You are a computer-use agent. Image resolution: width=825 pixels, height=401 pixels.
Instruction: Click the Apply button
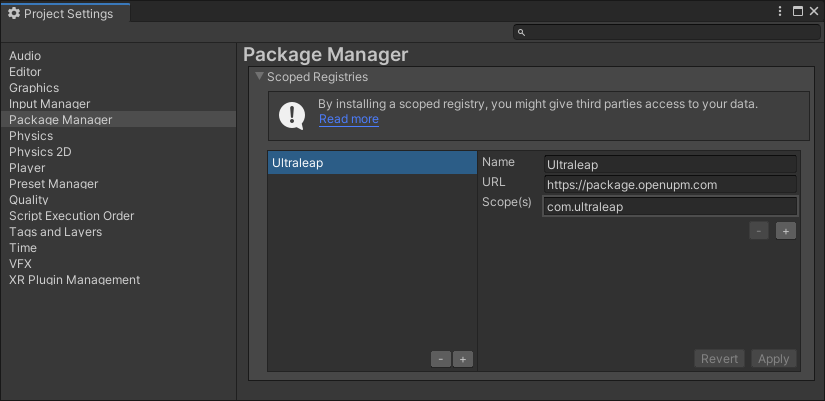[773, 359]
